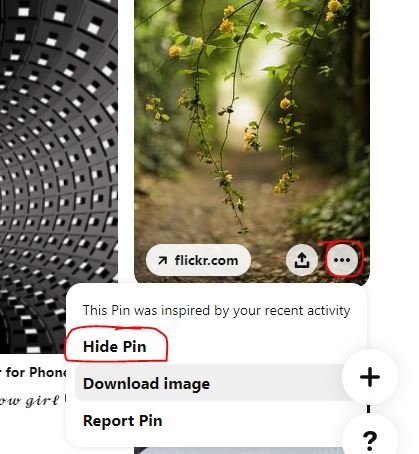
Task: Click the share pin upload icon
Action: [302, 260]
